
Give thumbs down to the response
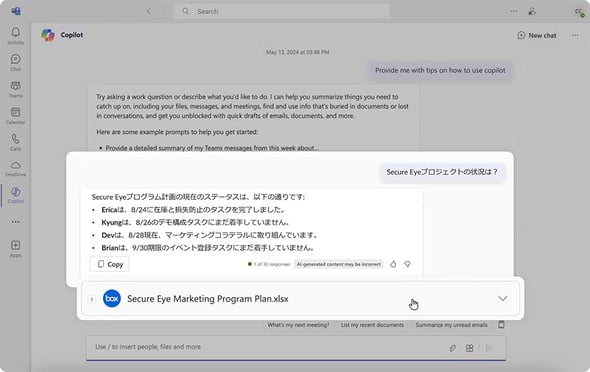(408, 264)
